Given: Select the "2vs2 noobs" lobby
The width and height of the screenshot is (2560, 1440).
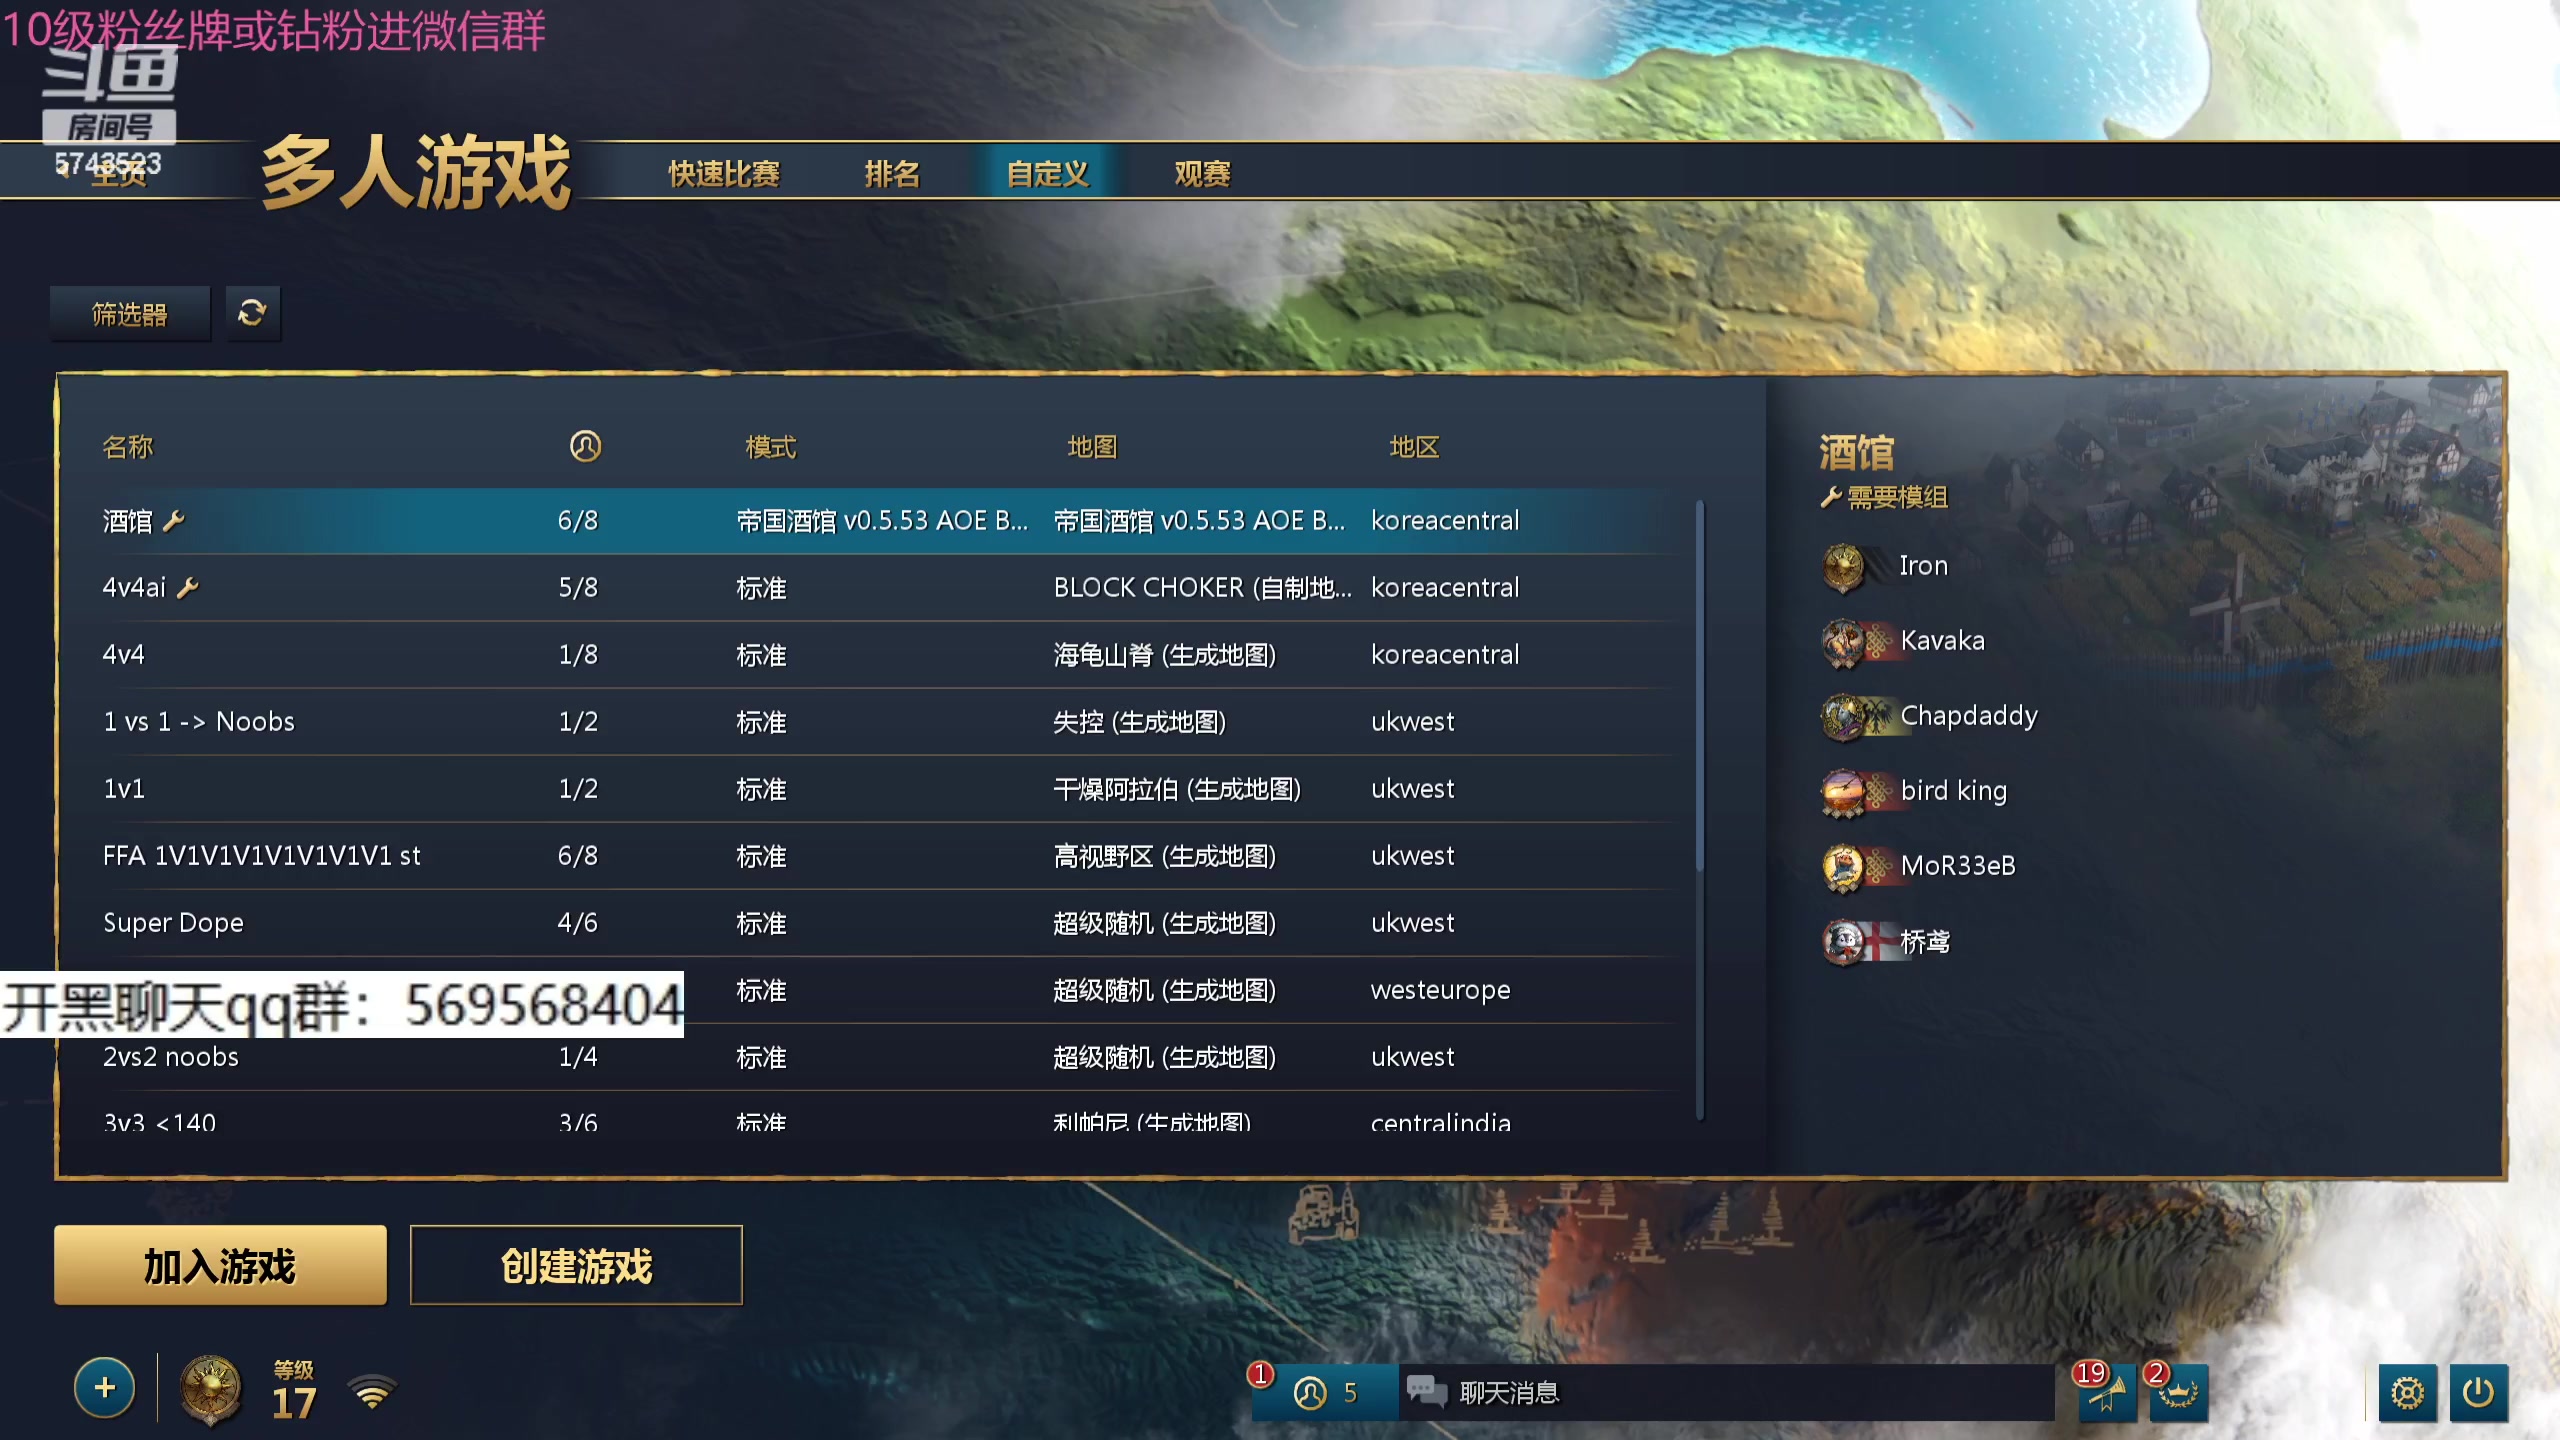Looking at the screenshot, I should [171, 1056].
